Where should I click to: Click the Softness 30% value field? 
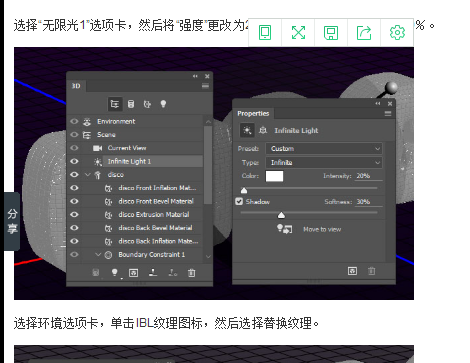pyautogui.click(x=368, y=202)
